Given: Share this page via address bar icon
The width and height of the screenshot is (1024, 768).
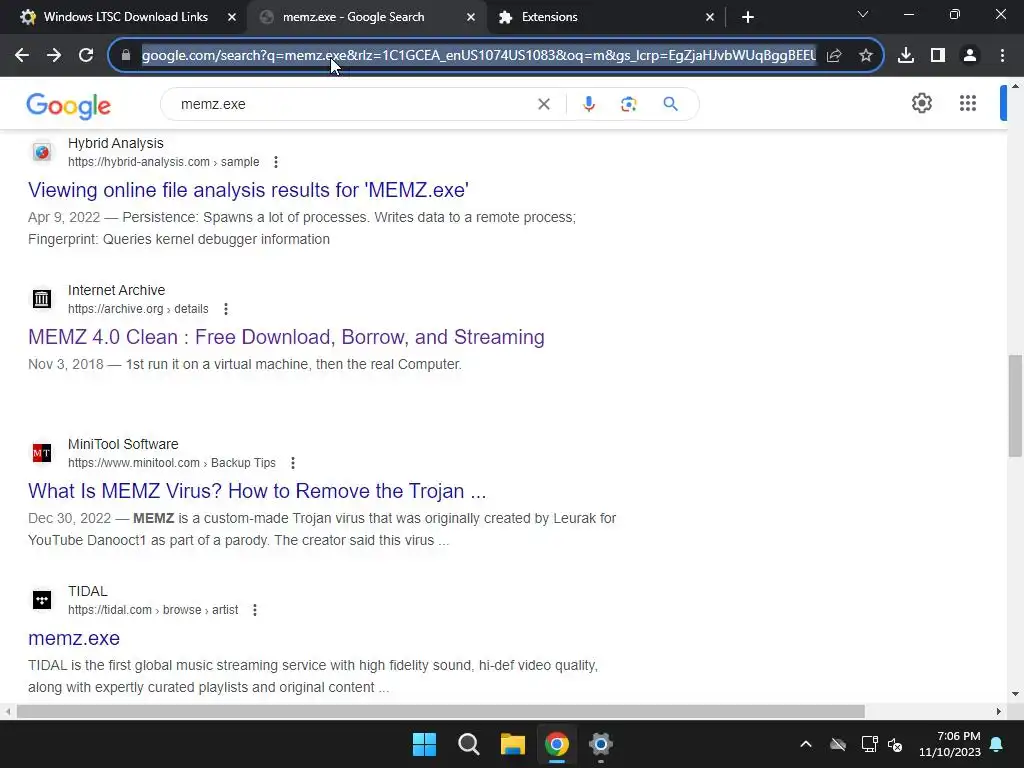Looking at the screenshot, I should [834, 56].
